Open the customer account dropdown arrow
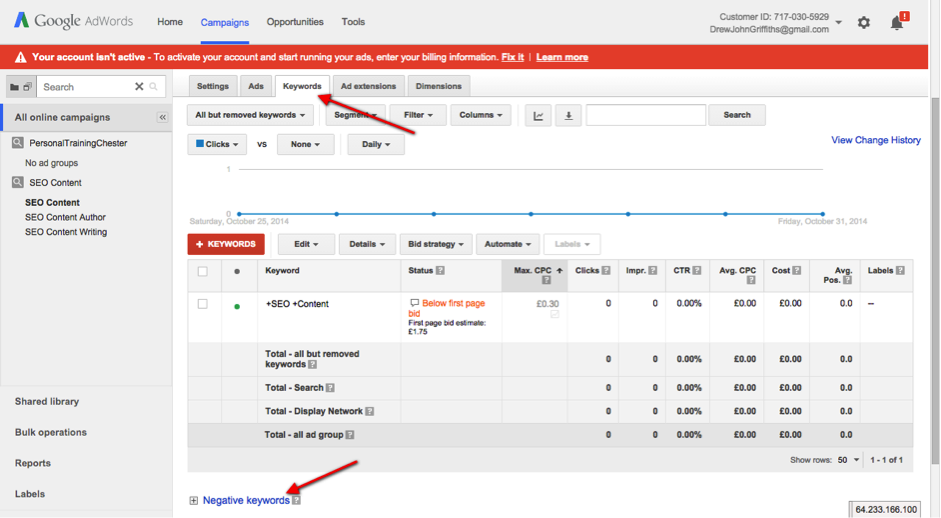This screenshot has width=941, height=518. [x=839, y=23]
